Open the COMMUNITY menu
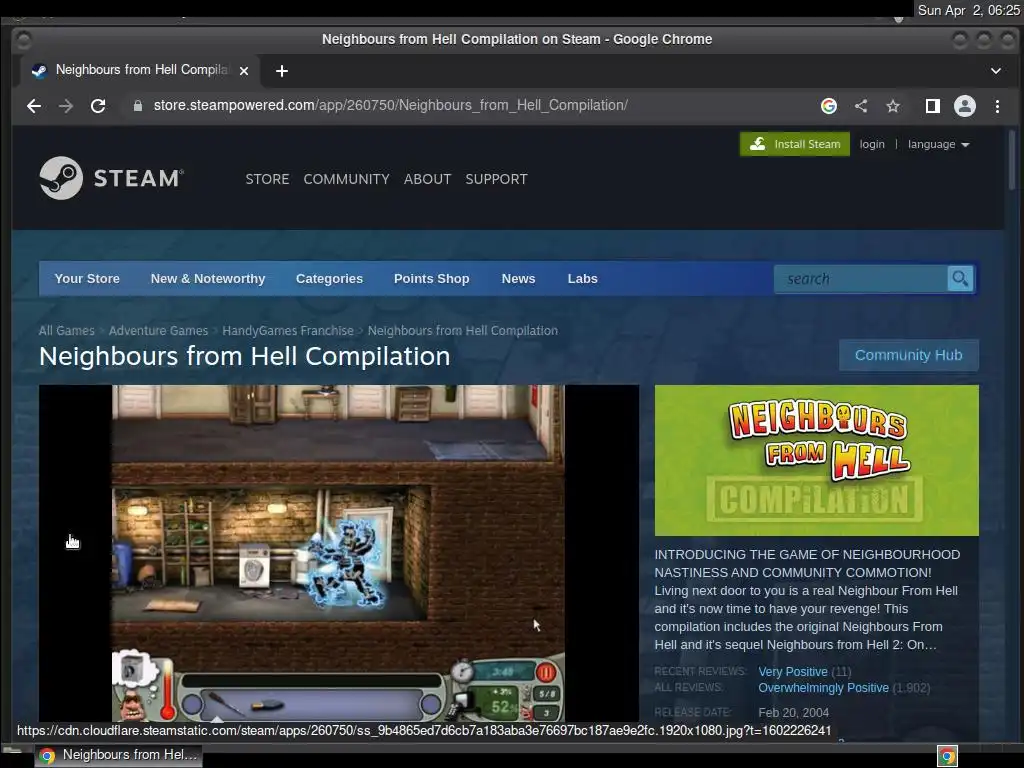This screenshot has height=768, width=1024. pos(346,179)
